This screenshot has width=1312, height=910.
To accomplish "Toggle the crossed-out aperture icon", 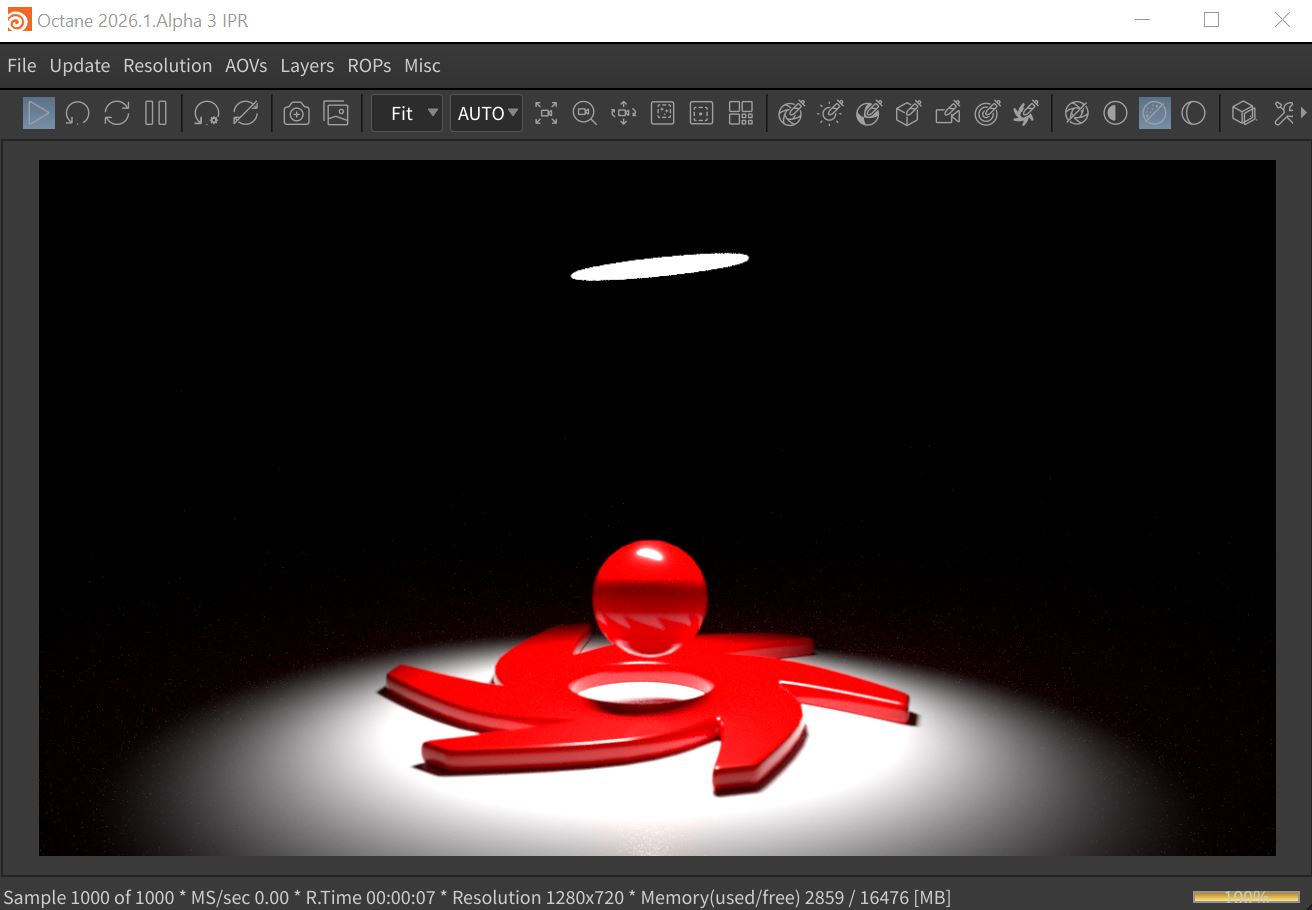I will click(1076, 113).
